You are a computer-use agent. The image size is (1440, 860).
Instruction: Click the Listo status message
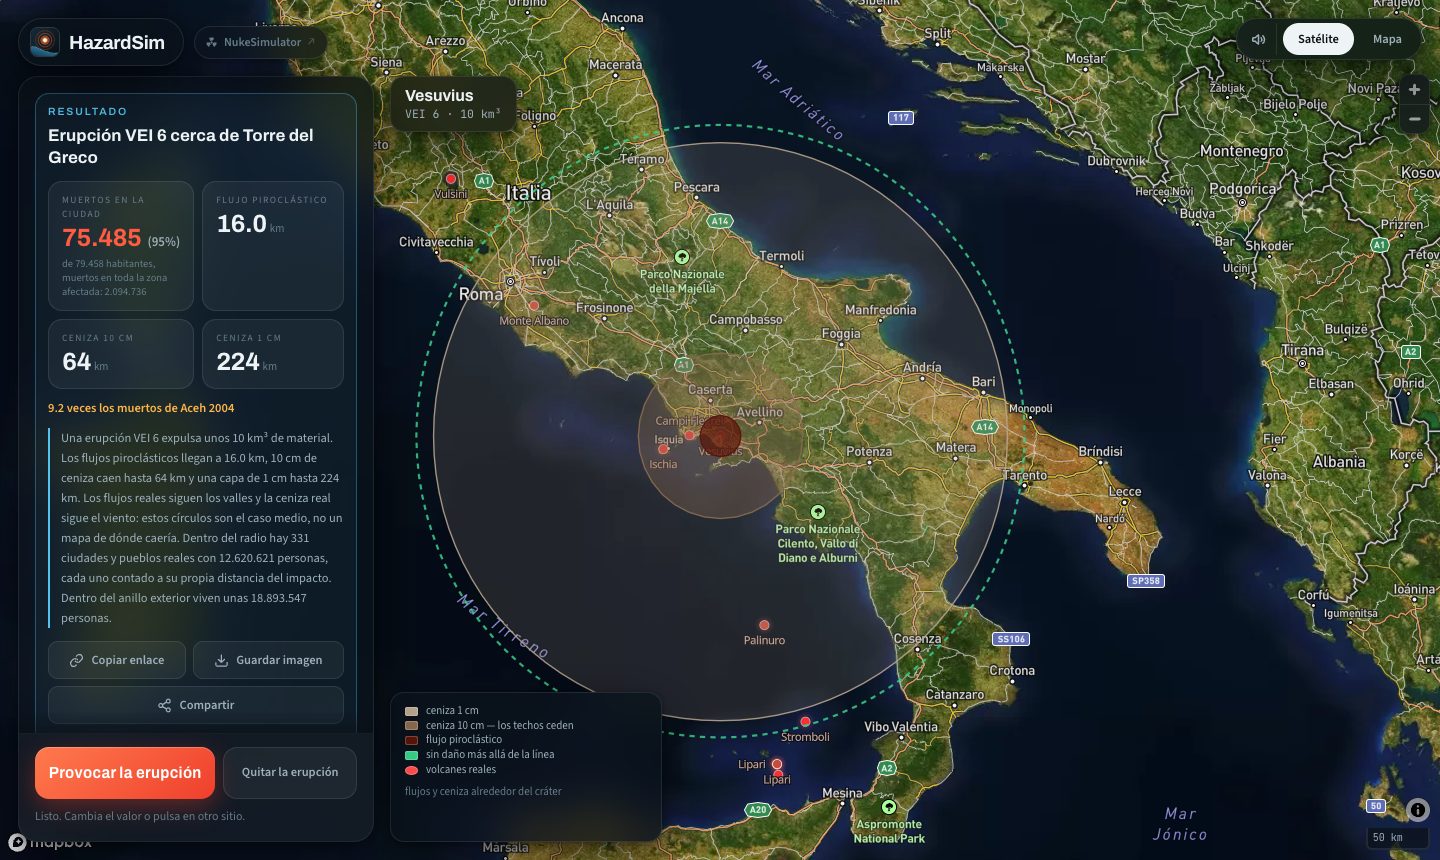coord(140,816)
